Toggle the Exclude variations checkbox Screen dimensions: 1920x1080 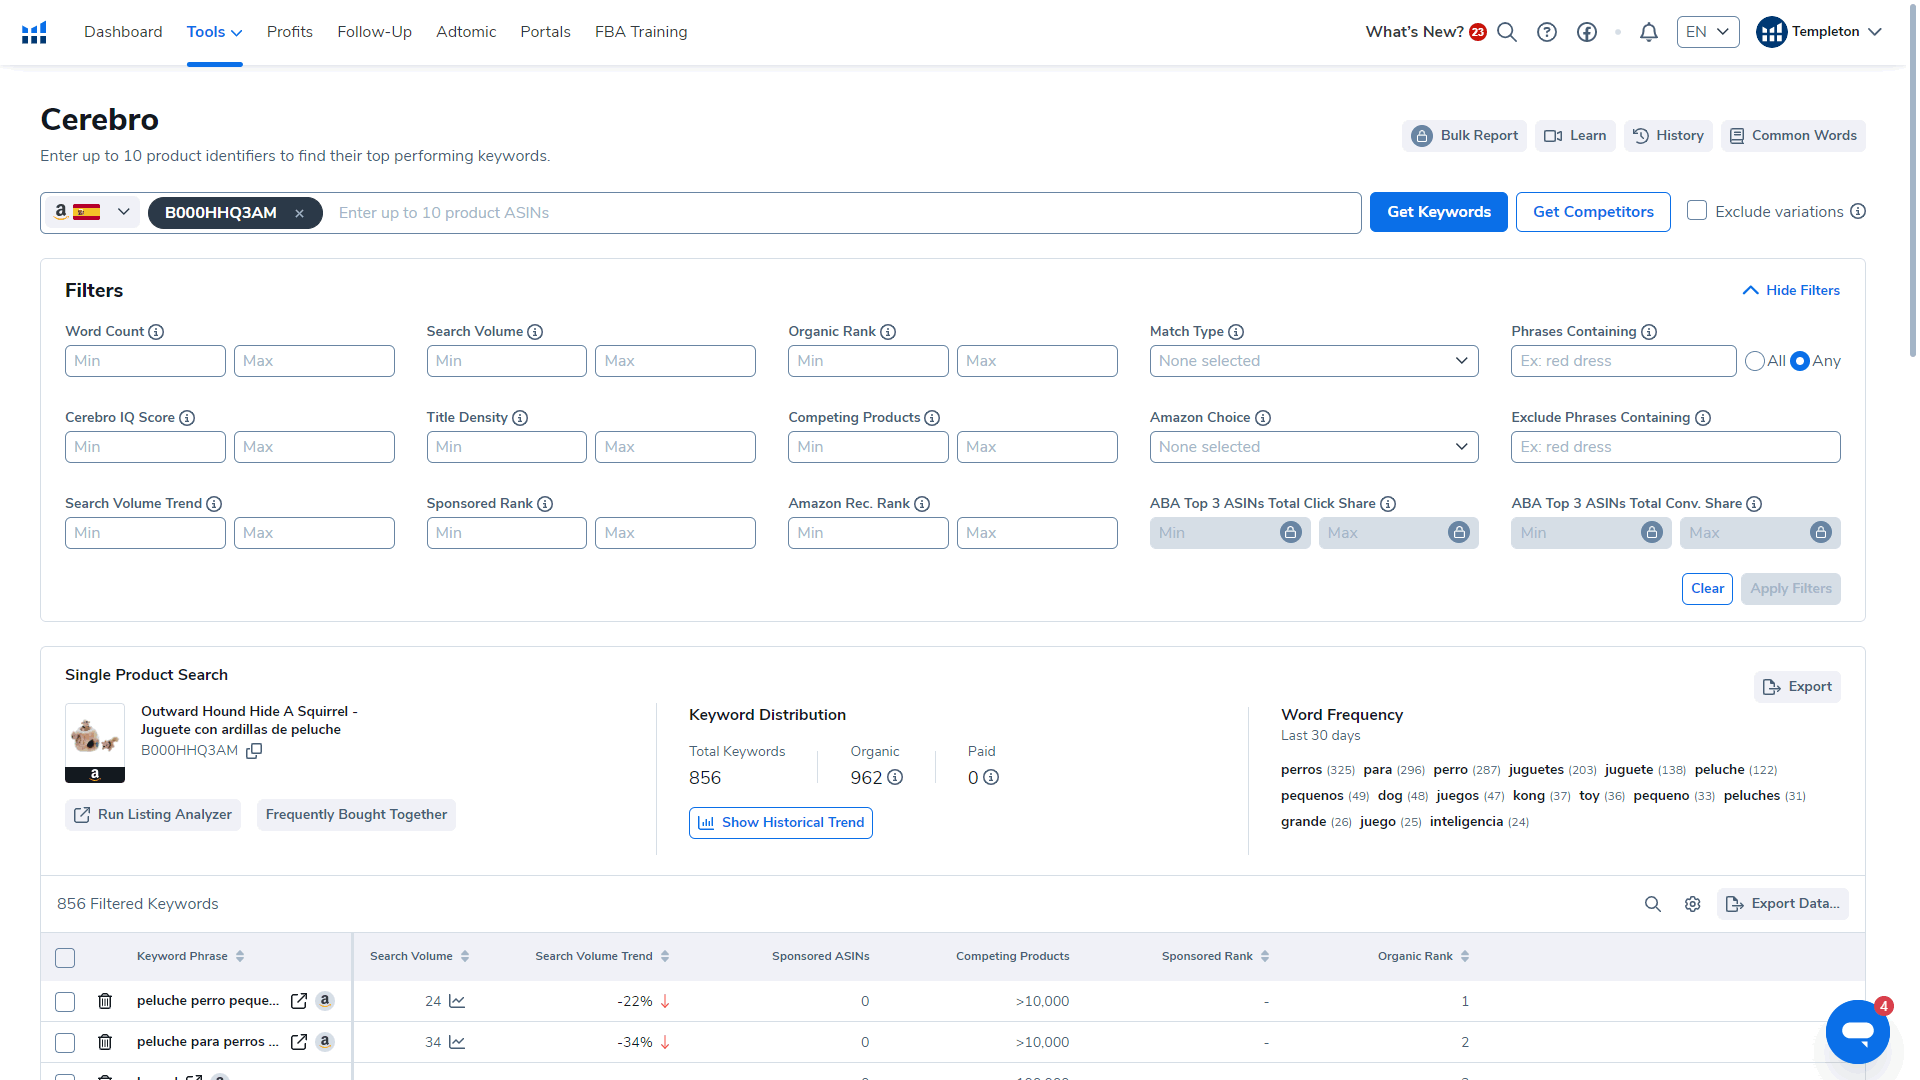pyautogui.click(x=1697, y=211)
